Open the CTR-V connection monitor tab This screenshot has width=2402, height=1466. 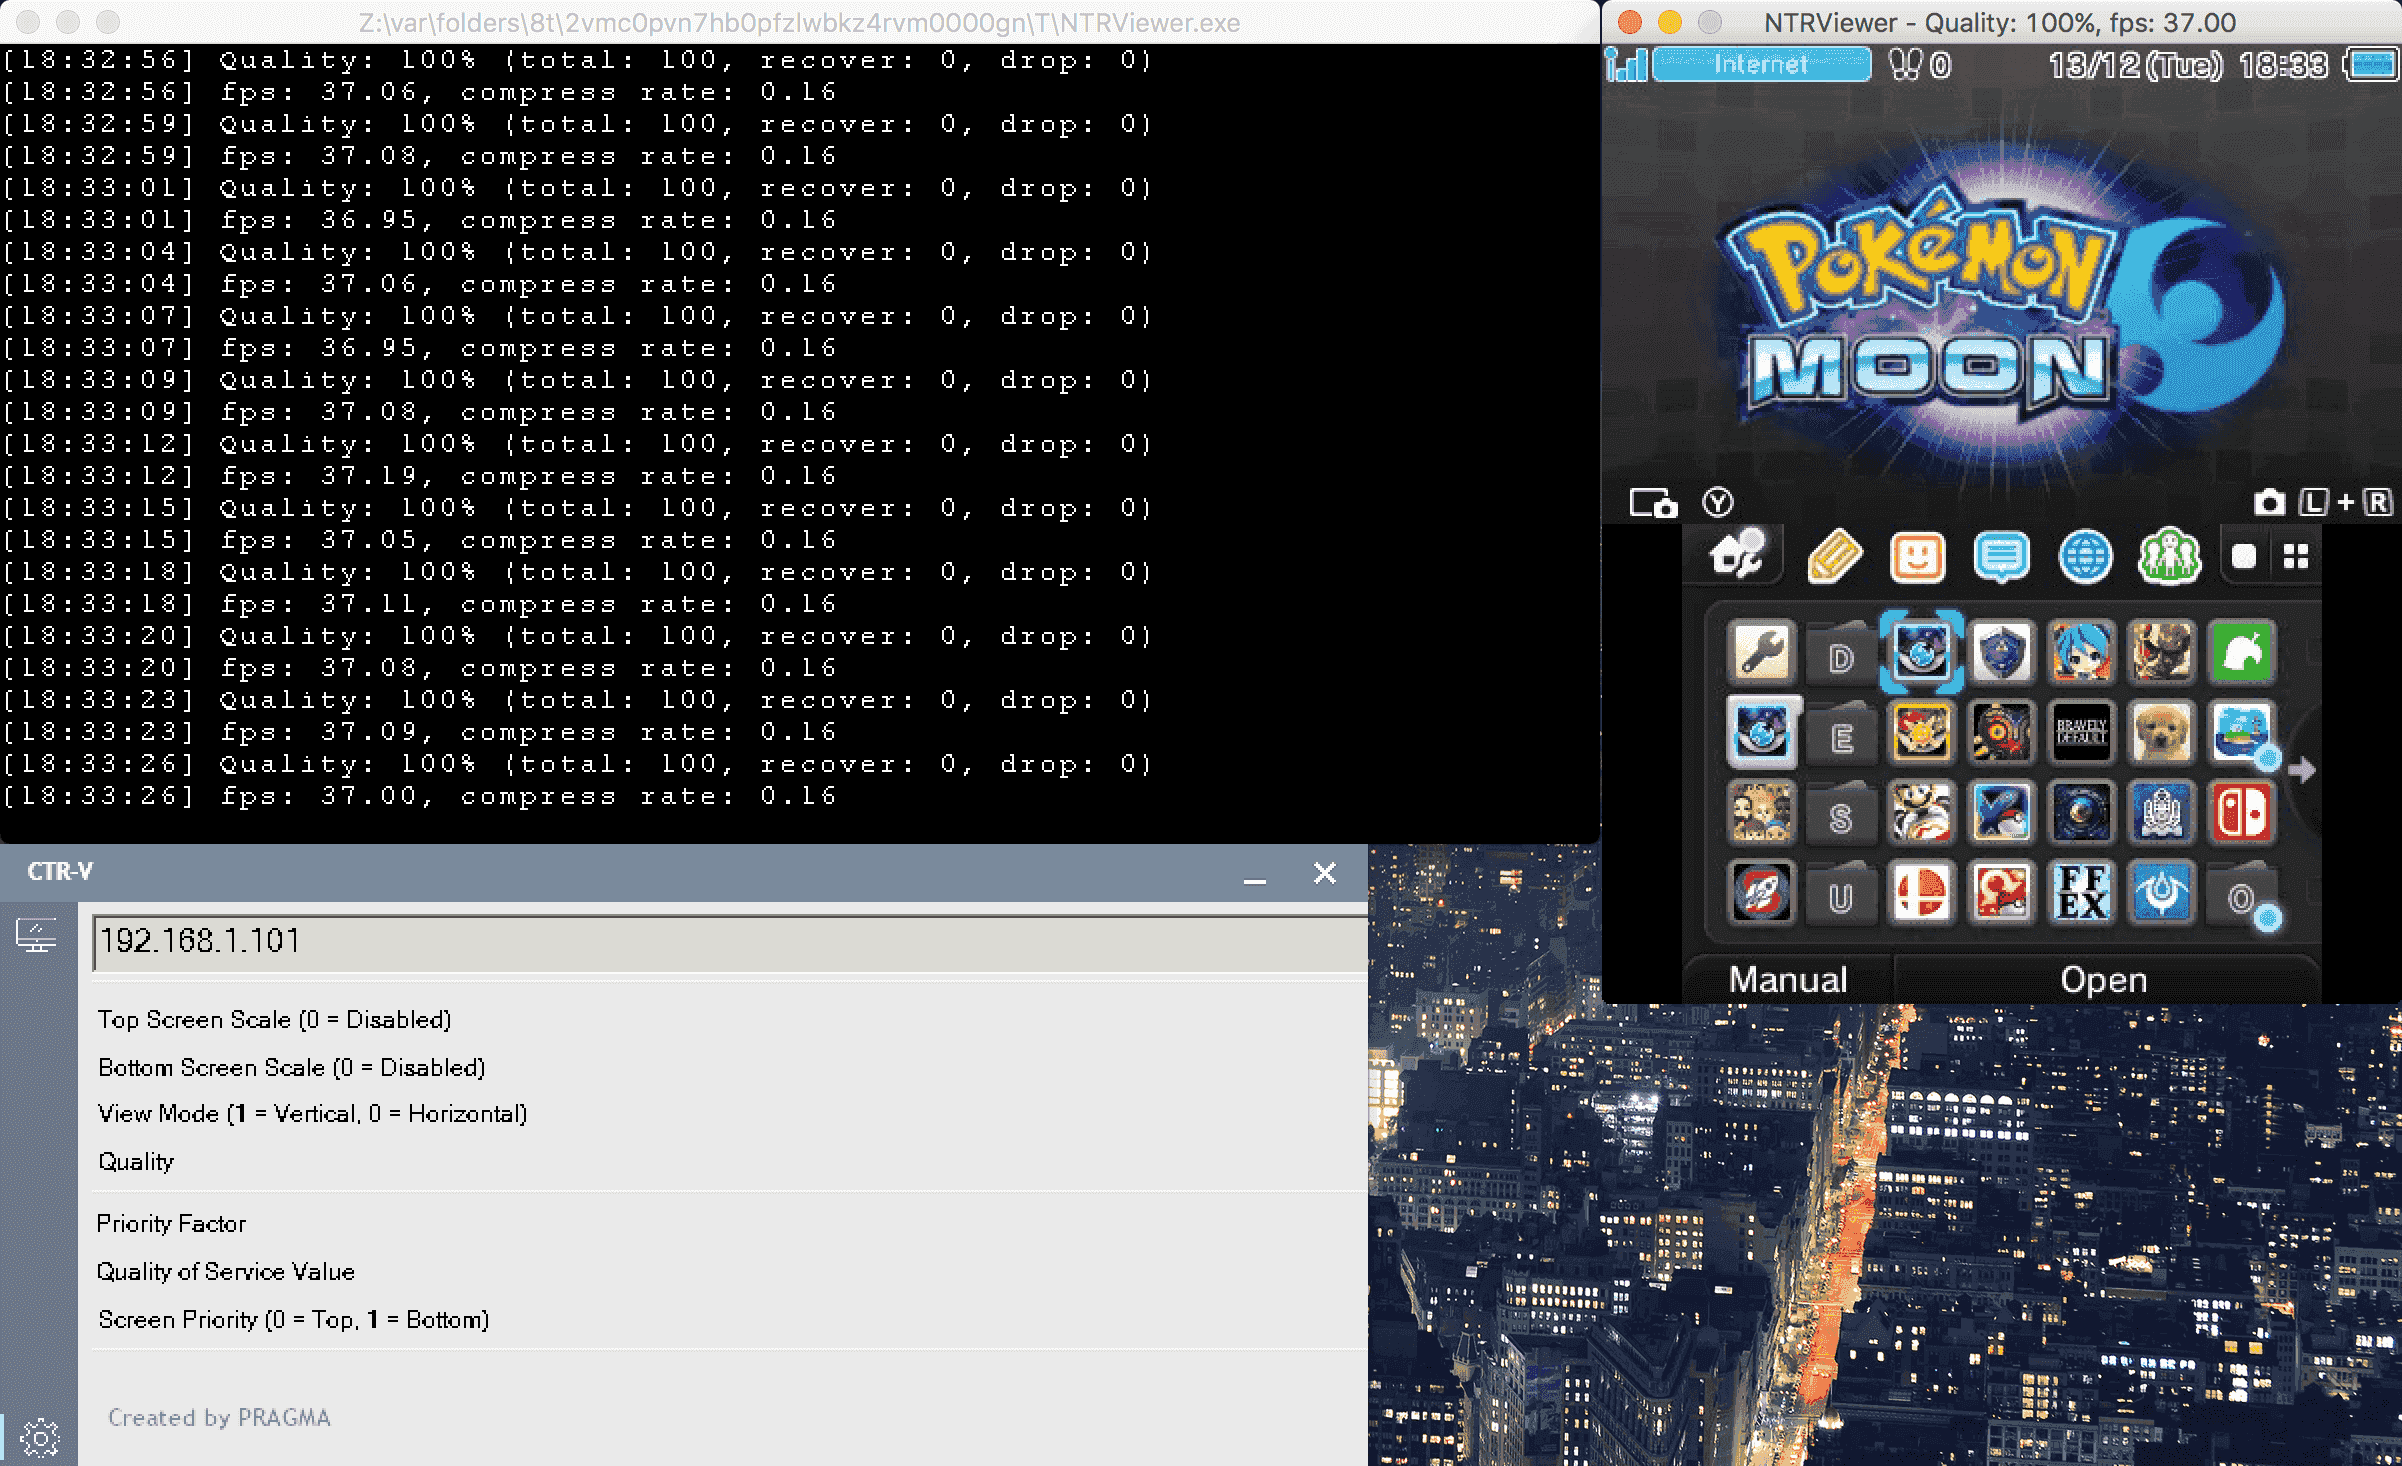(37, 937)
